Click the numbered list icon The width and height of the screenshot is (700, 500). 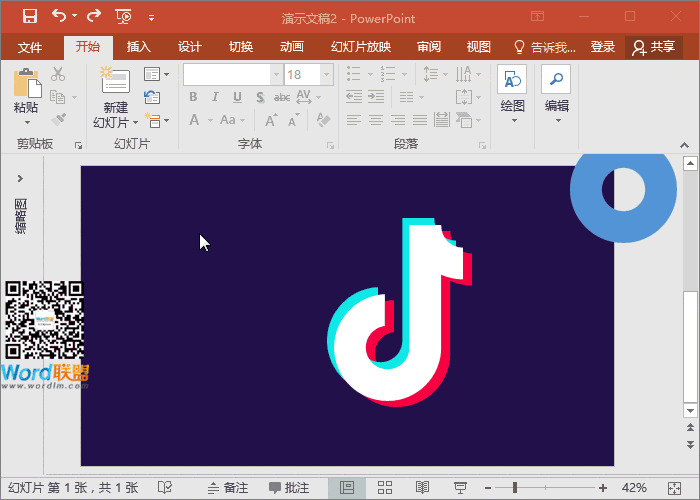(x=388, y=74)
